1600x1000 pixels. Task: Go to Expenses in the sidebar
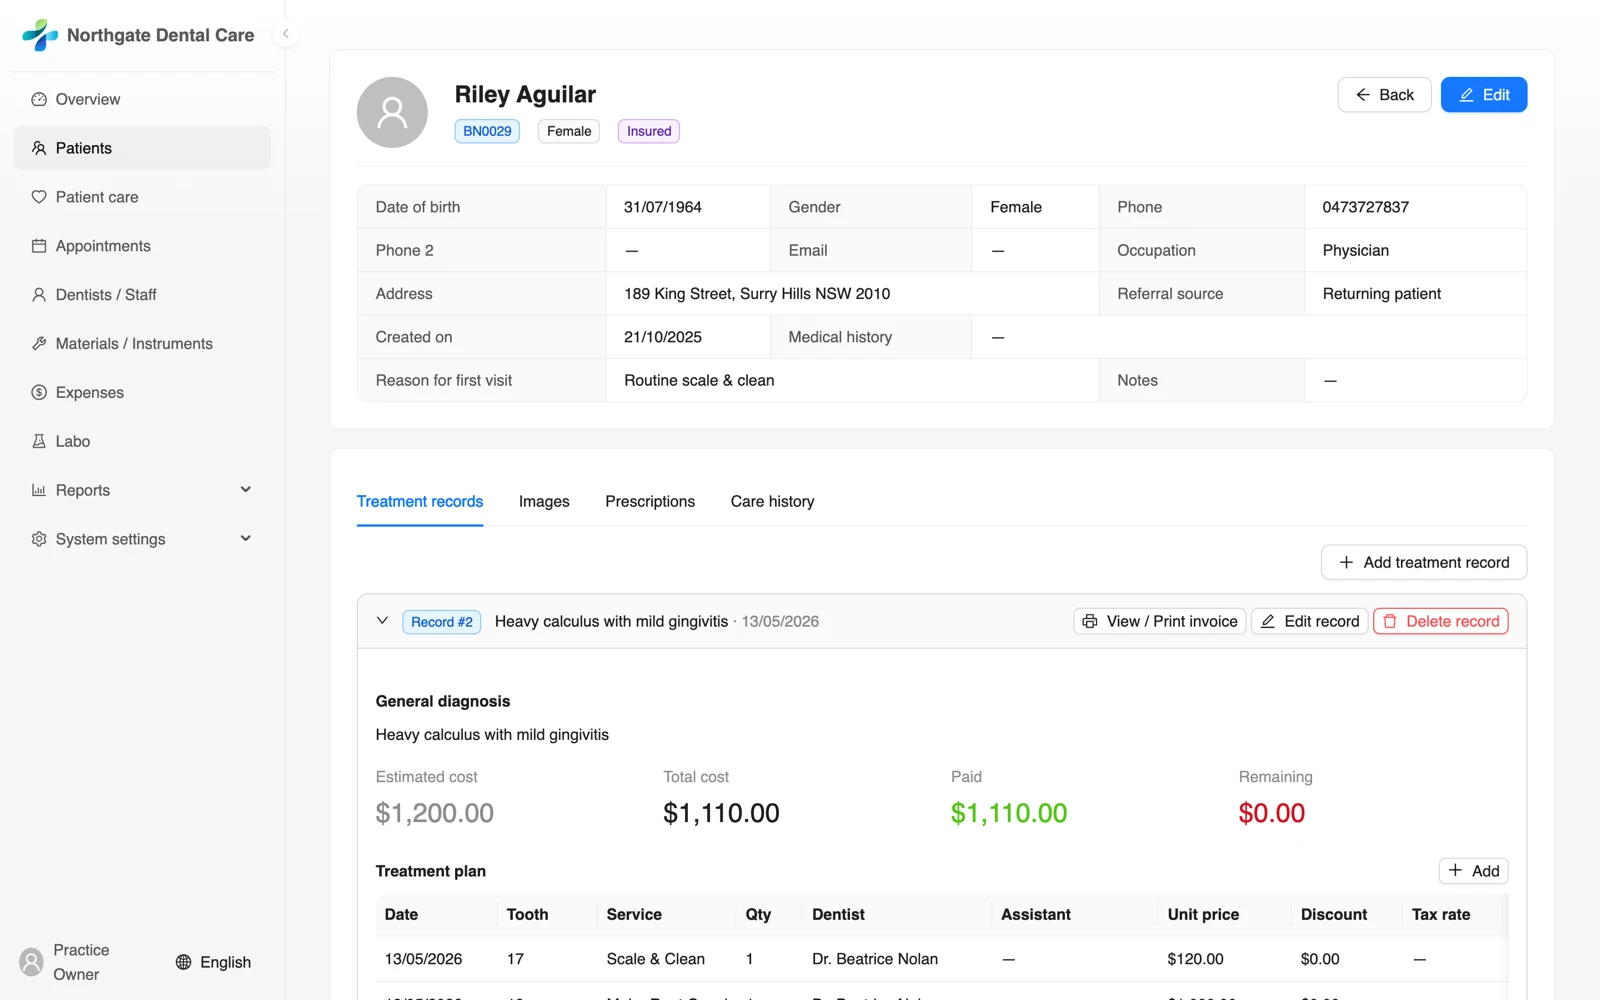pos(142,393)
